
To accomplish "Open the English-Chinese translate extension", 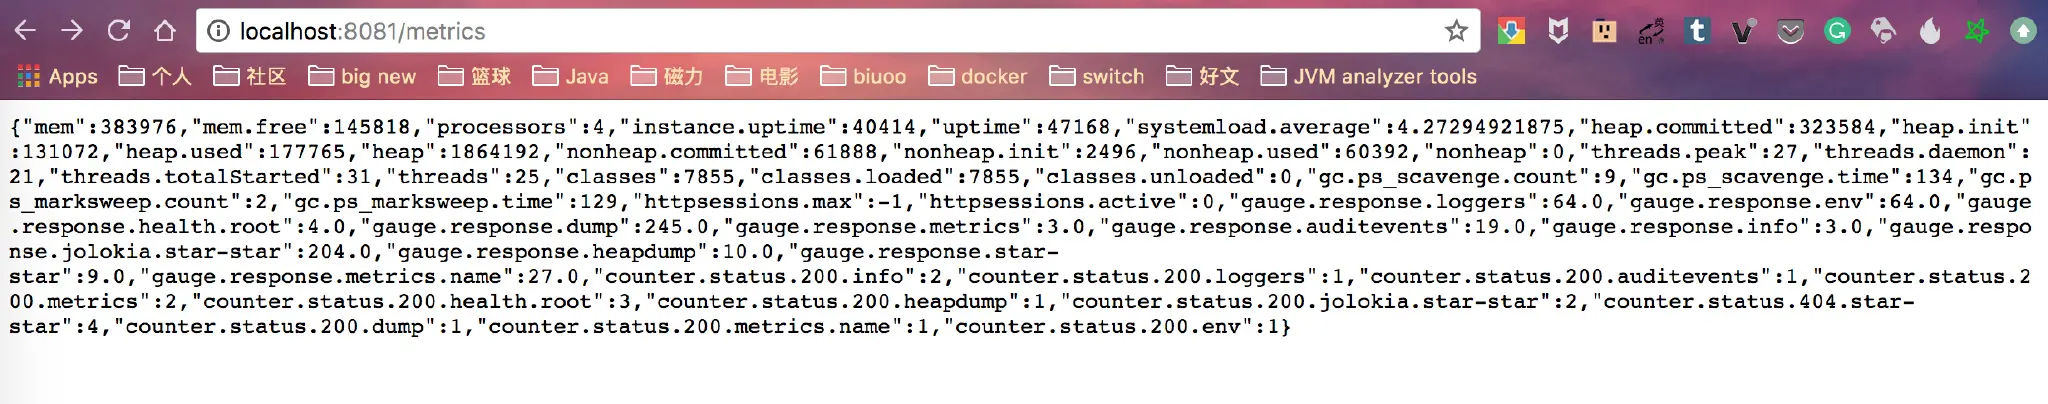I will [x=1651, y=32].
